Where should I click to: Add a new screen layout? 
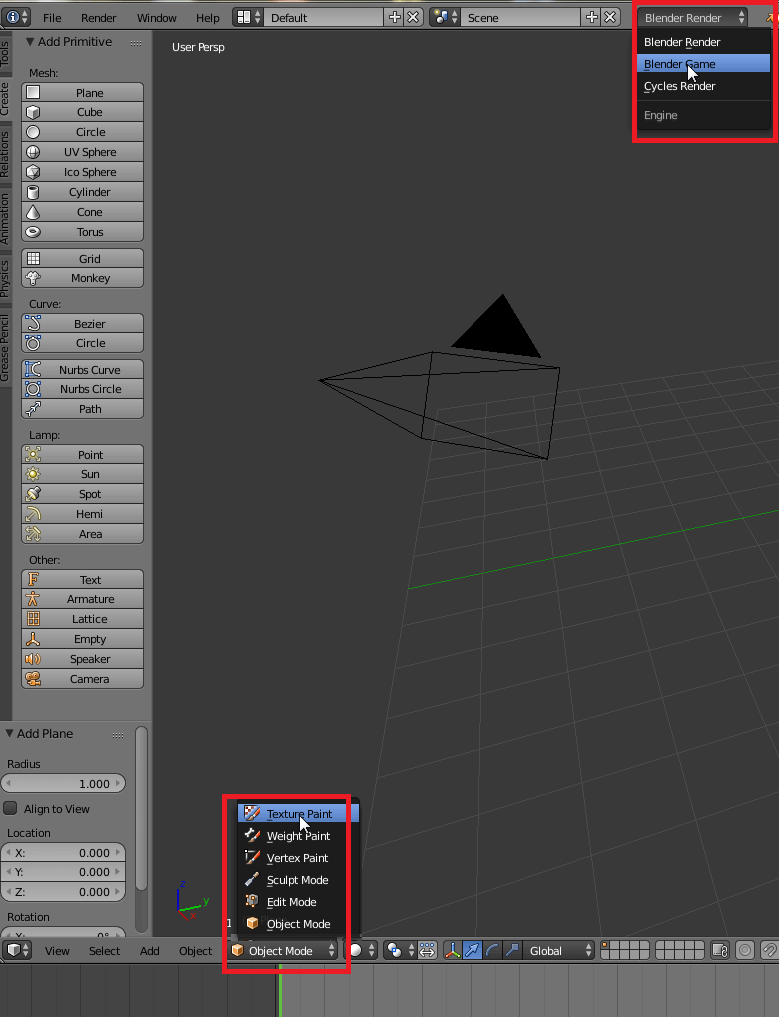pyautogui.click(x=395, y=18)
